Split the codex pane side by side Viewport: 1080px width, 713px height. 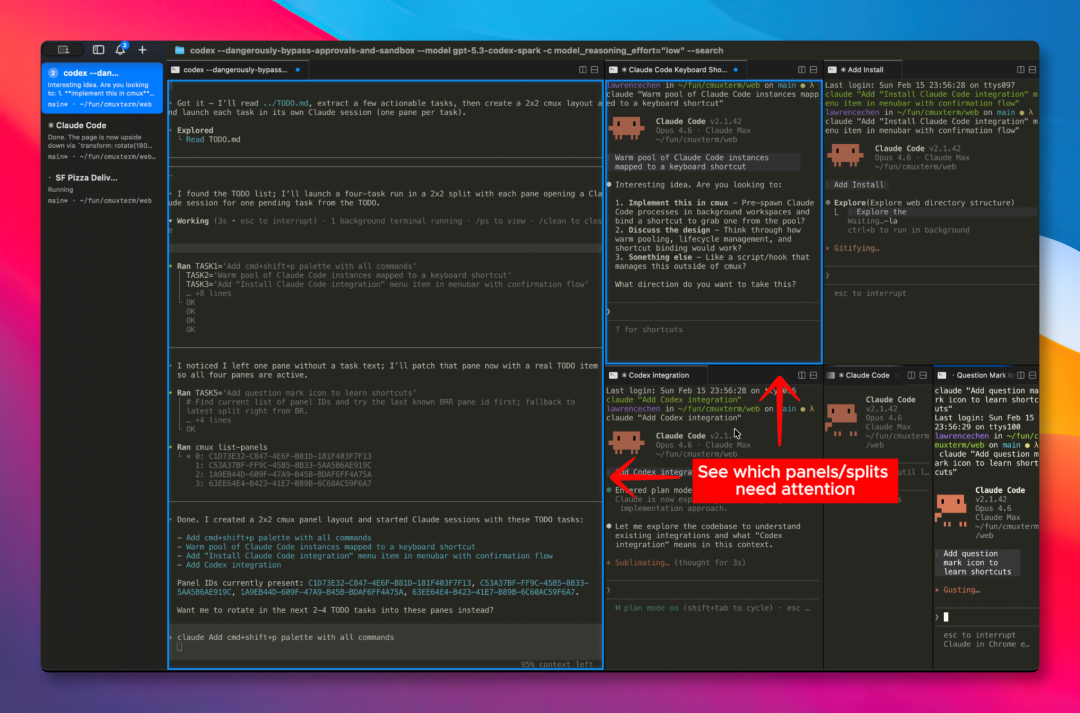tap(583, 70)
